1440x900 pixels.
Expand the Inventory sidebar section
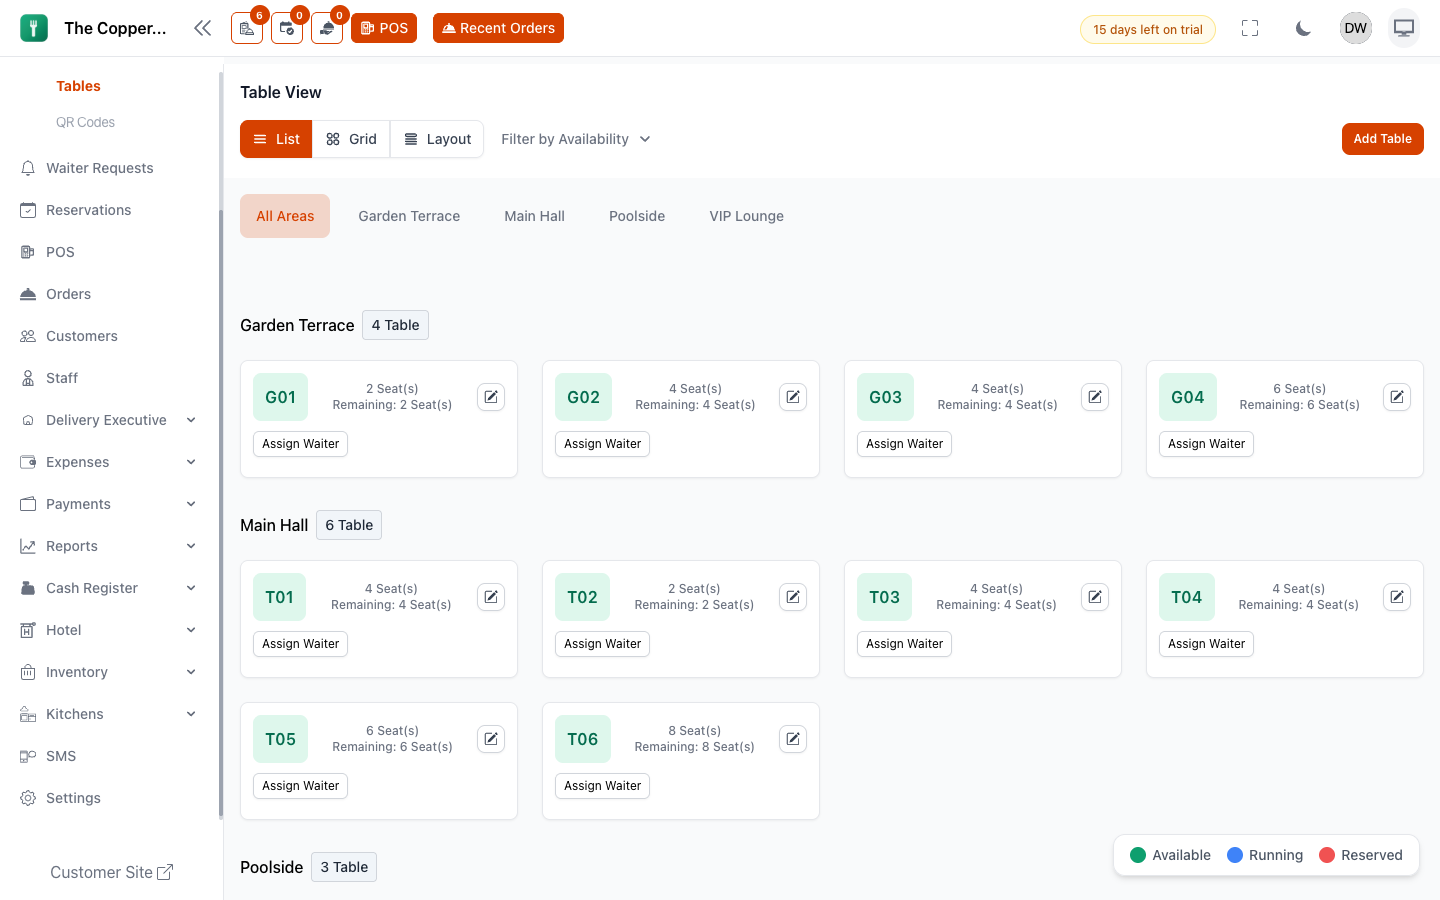(x=108, y=672)
